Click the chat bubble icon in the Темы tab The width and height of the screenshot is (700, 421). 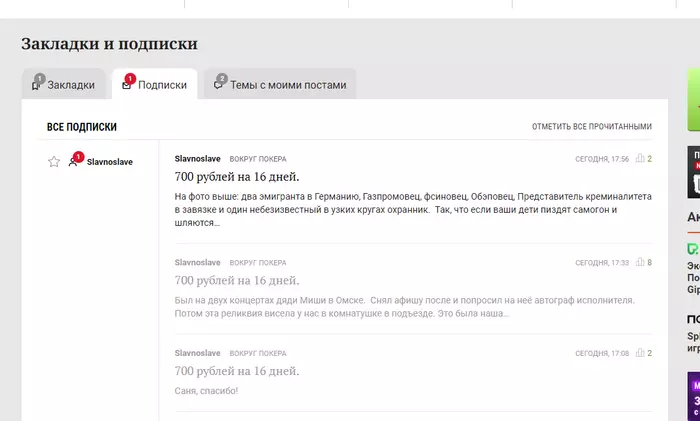[218, 85]
